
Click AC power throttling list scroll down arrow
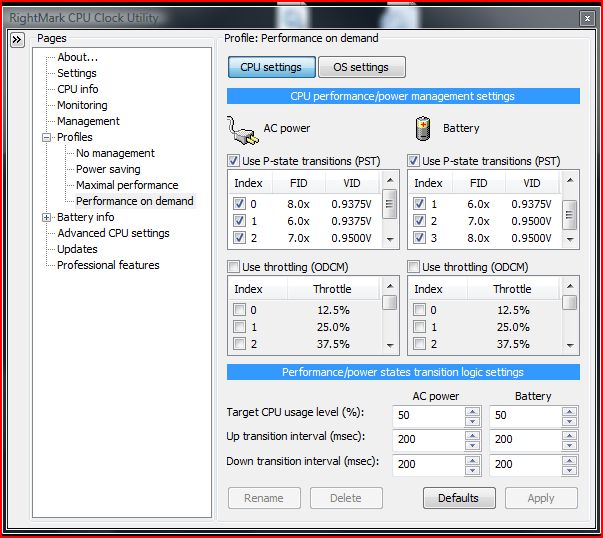click(x=390, y=345)
